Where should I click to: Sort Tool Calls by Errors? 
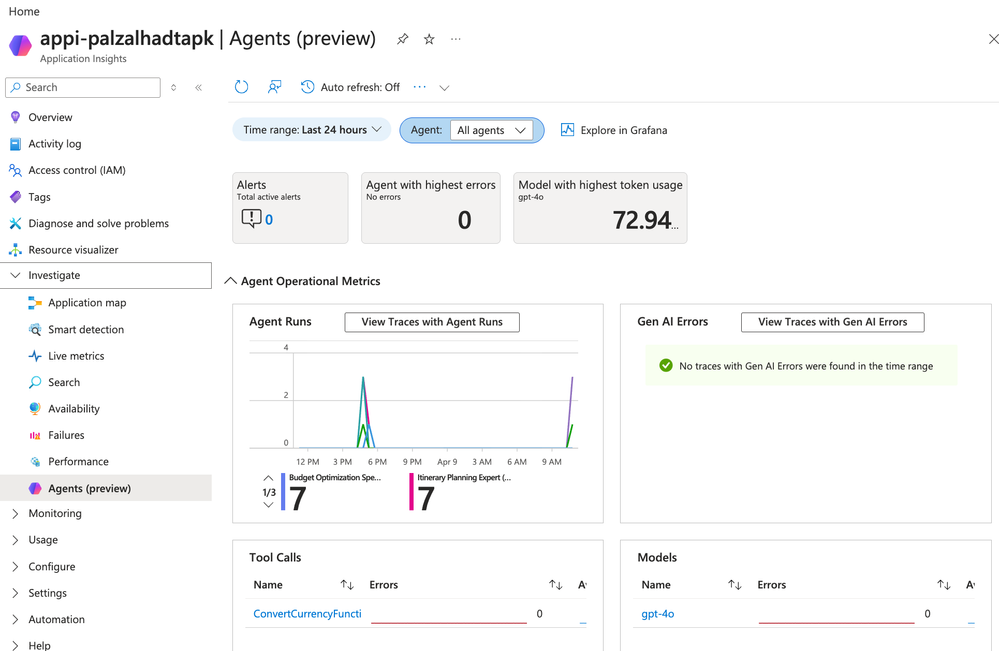click(556, 585)
